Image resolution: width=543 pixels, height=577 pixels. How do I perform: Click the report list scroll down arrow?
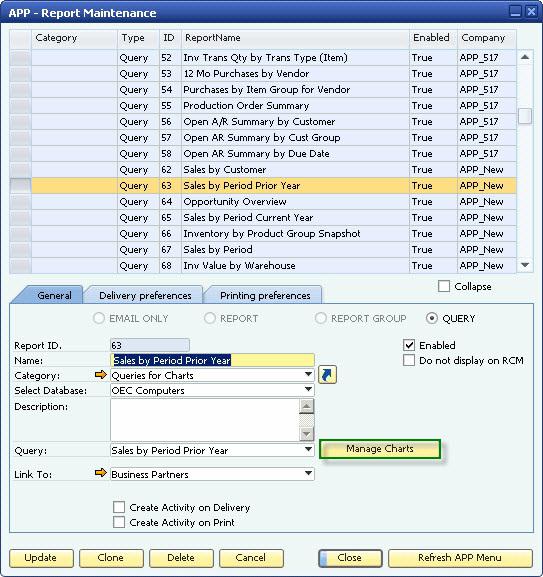pyautogui.click(x=525, y=265)
